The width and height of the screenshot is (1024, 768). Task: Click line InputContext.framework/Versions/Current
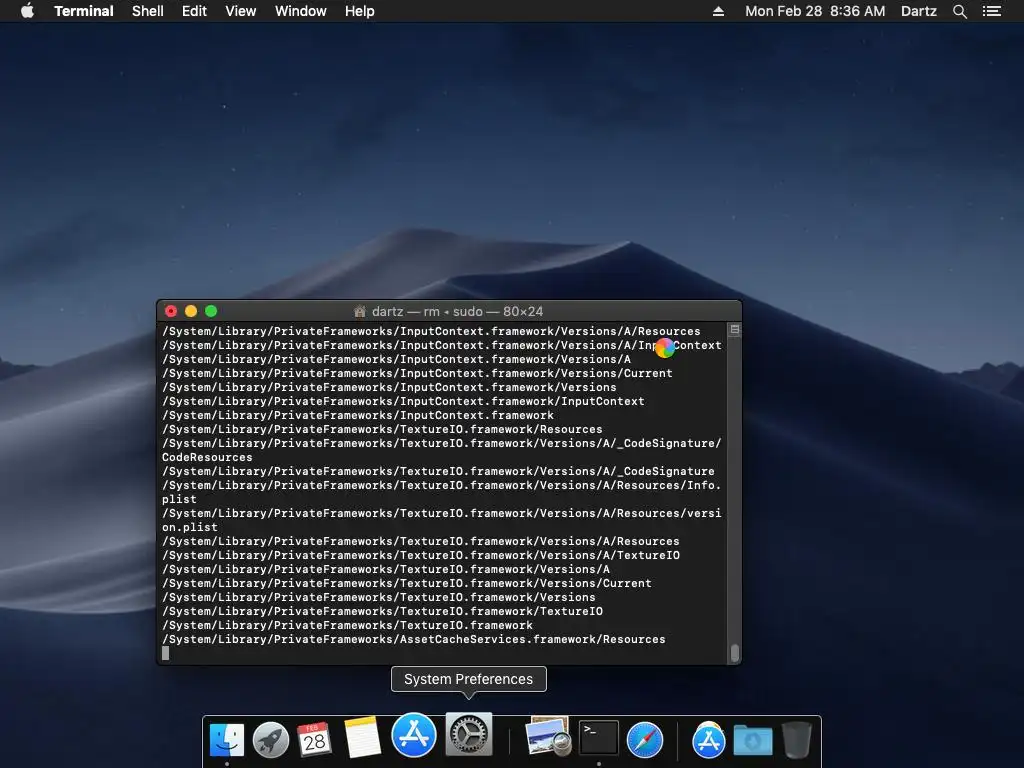(x=417, y=374)
